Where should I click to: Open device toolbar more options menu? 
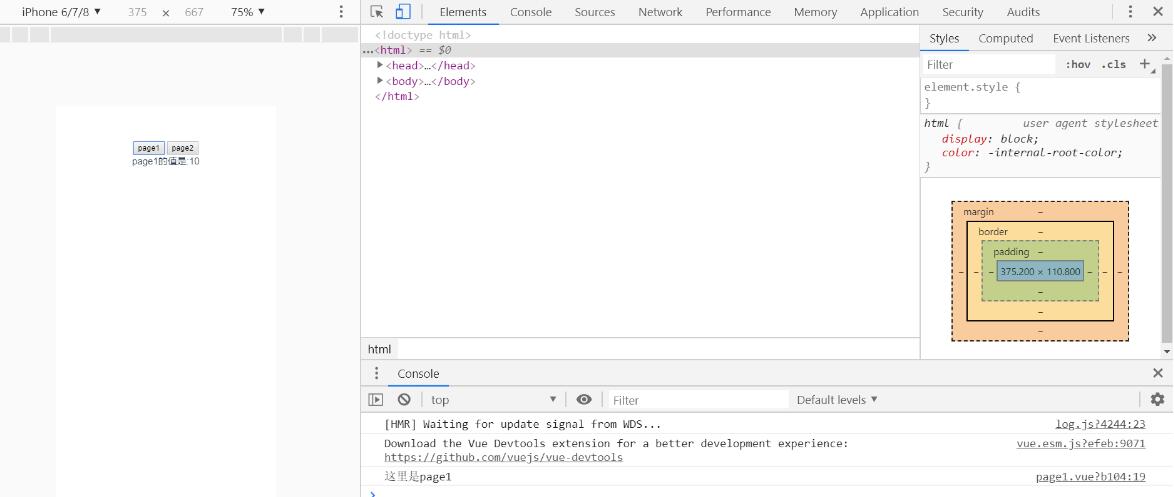[x=341, y=12]
